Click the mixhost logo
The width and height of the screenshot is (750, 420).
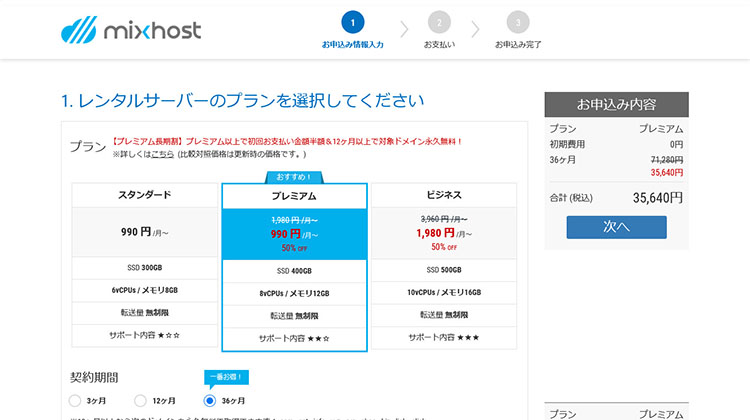(x=131, y=30)
